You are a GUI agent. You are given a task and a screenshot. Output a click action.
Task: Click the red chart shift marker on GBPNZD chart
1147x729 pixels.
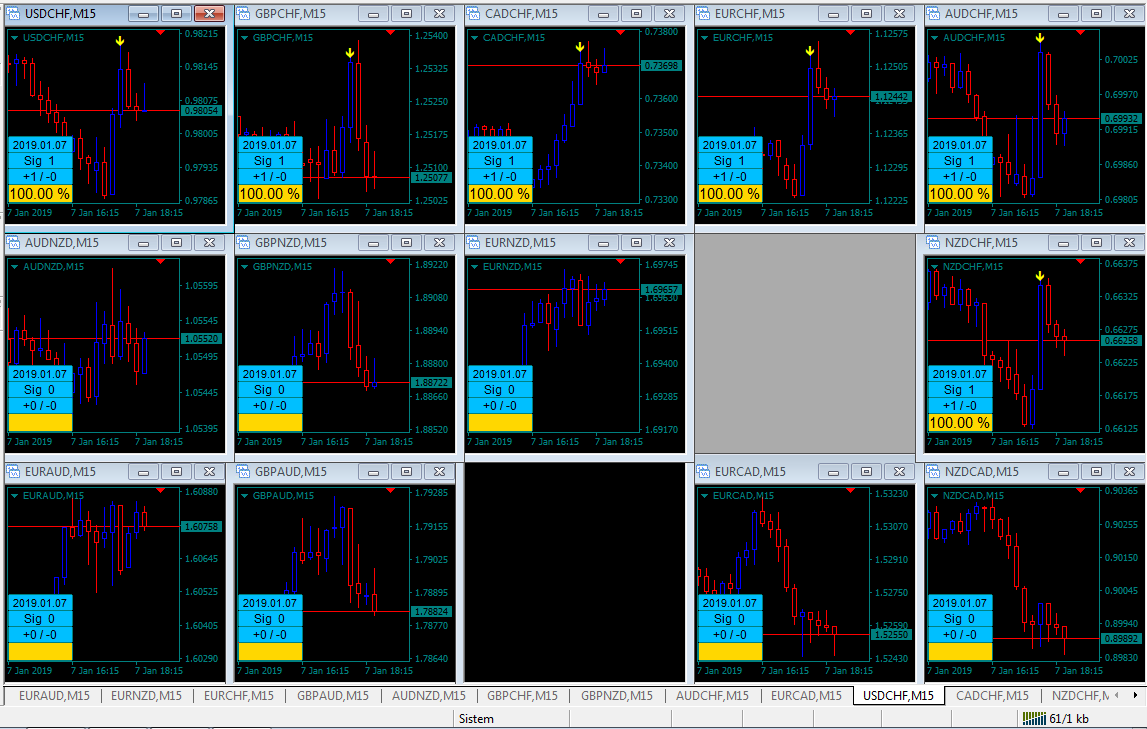391,261
